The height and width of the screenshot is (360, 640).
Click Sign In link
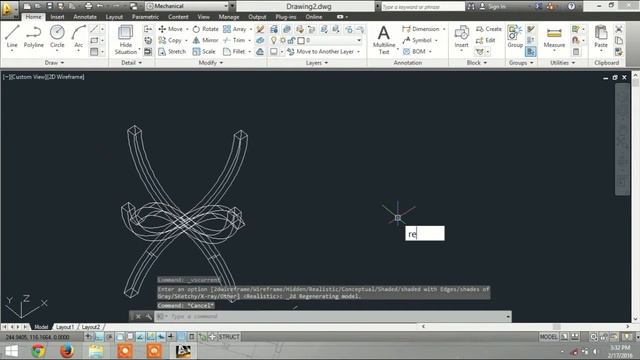[x=492, y=7]
